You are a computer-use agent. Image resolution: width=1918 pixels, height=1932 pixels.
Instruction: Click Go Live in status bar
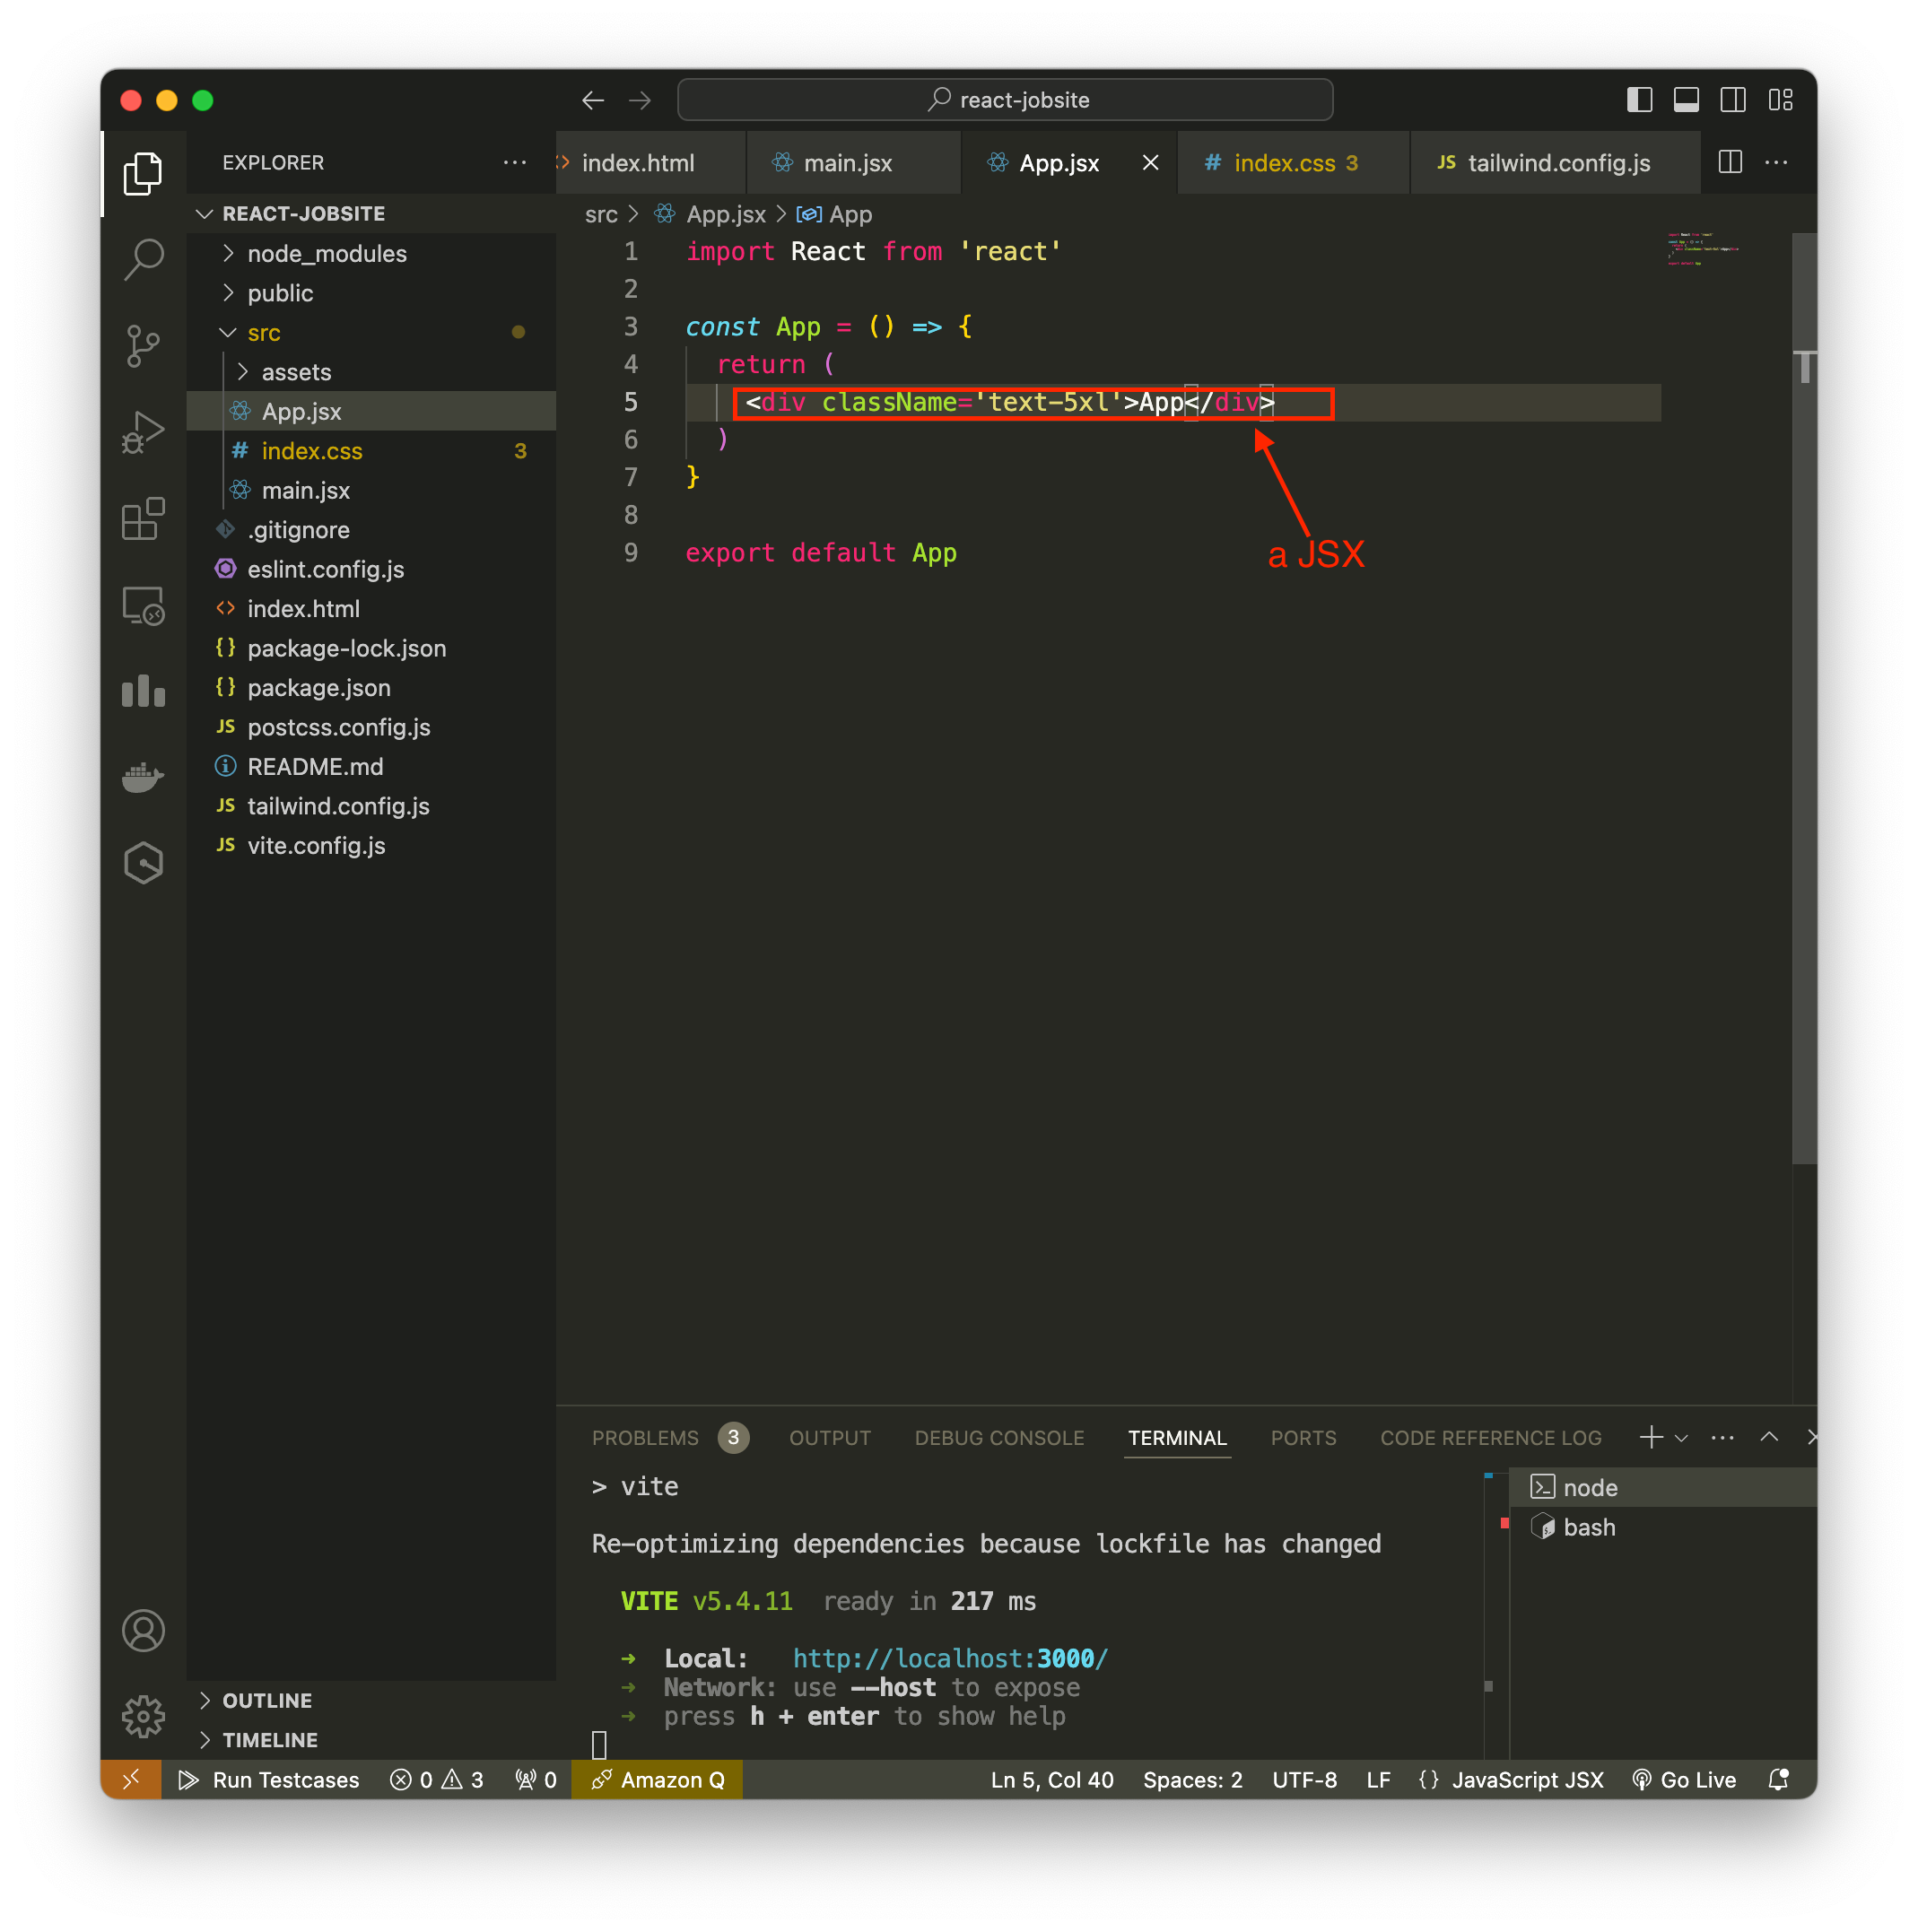[x=1685, y=1780]
